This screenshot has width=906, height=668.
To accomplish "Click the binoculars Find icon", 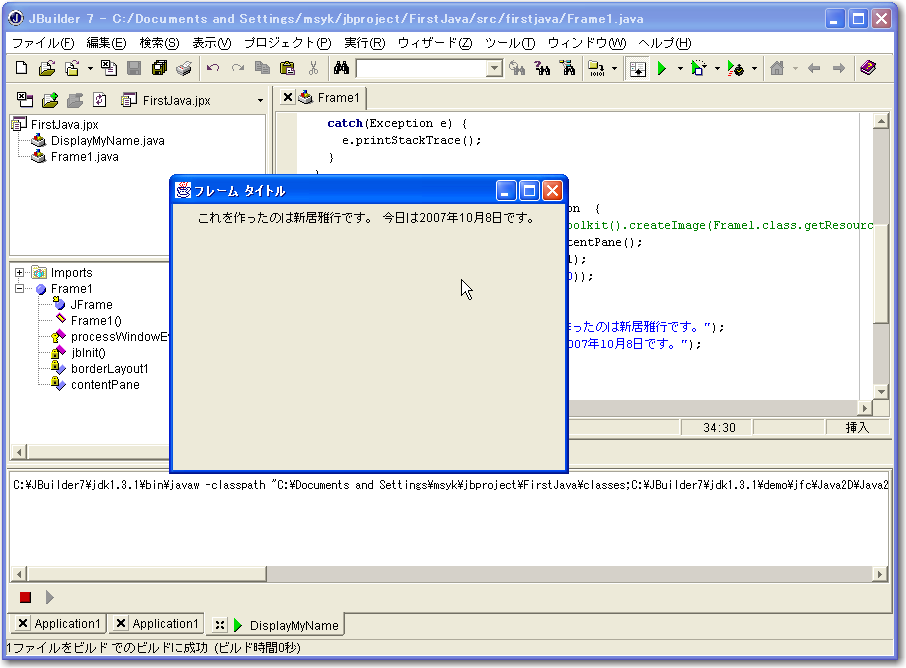I will coord(341,68).
